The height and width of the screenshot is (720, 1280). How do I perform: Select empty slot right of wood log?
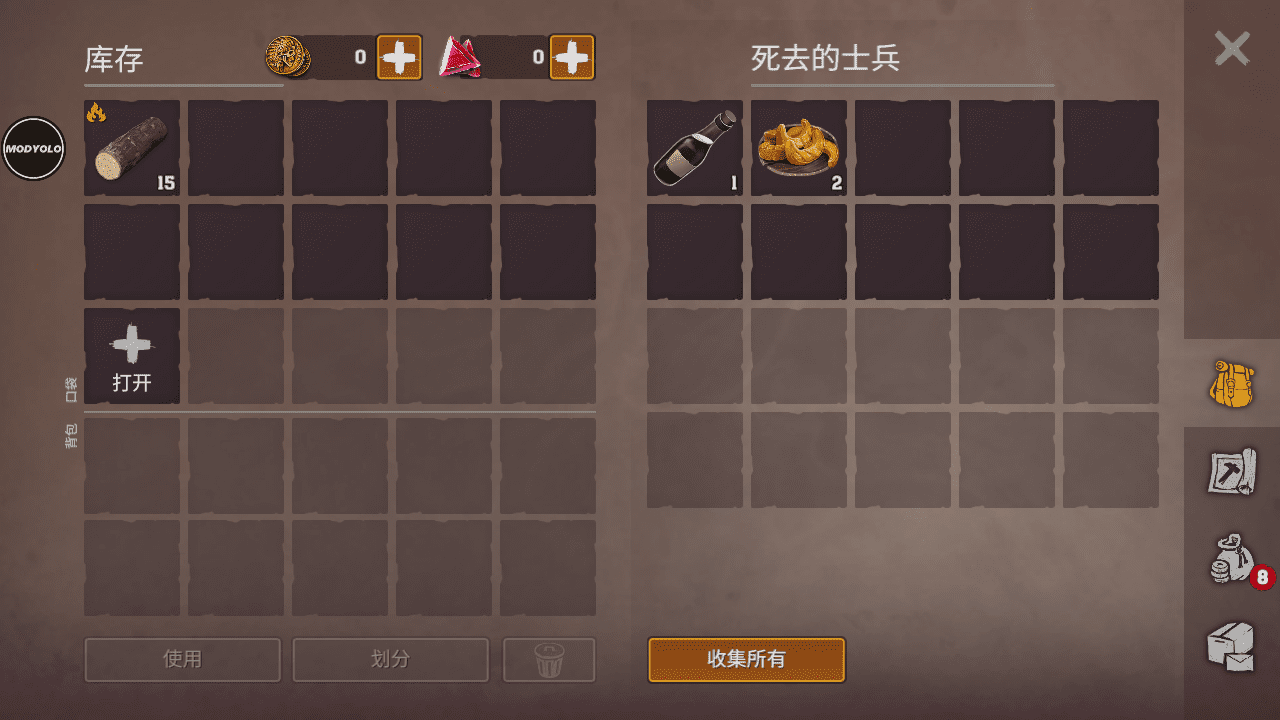(x=236, y=148)
